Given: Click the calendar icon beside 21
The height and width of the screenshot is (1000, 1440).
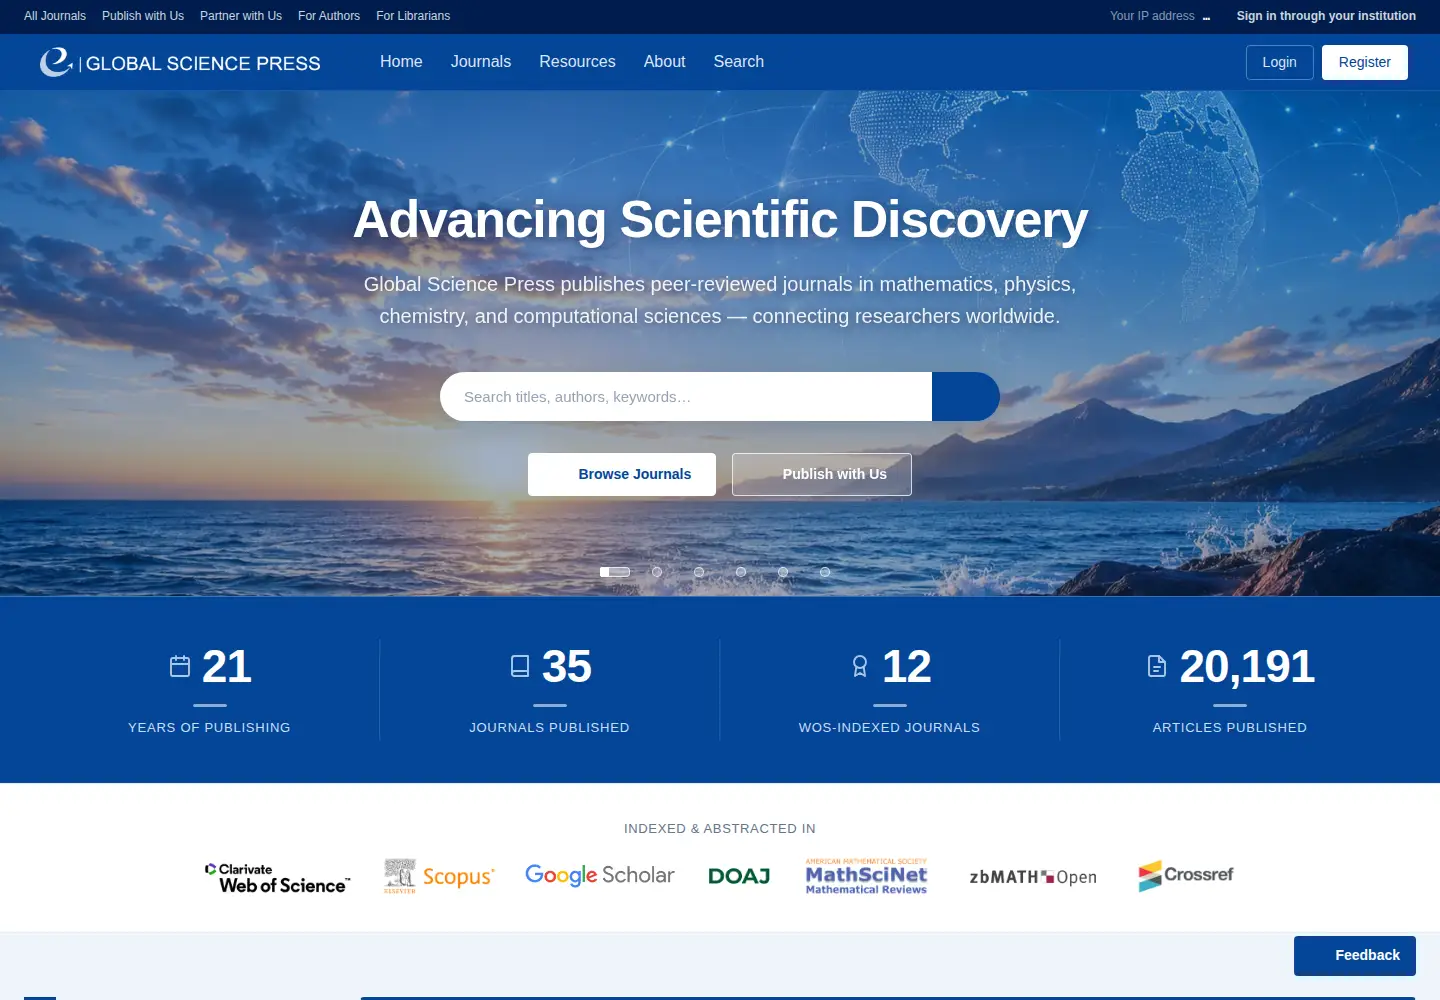Looking at the screenshot, I should (x=180, y=666).
